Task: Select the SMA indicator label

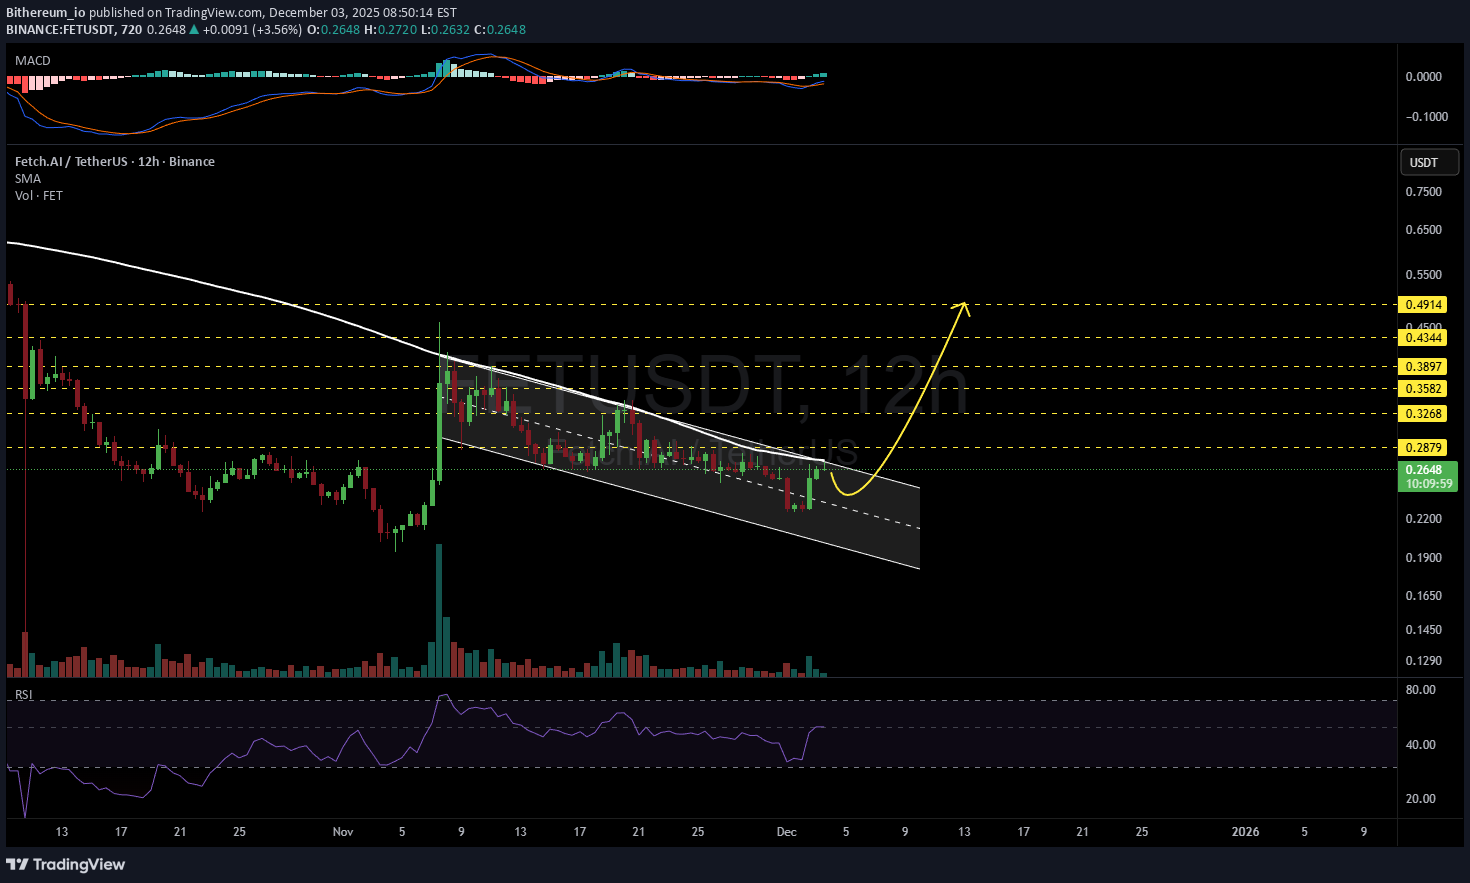Action: pos(28,179)
